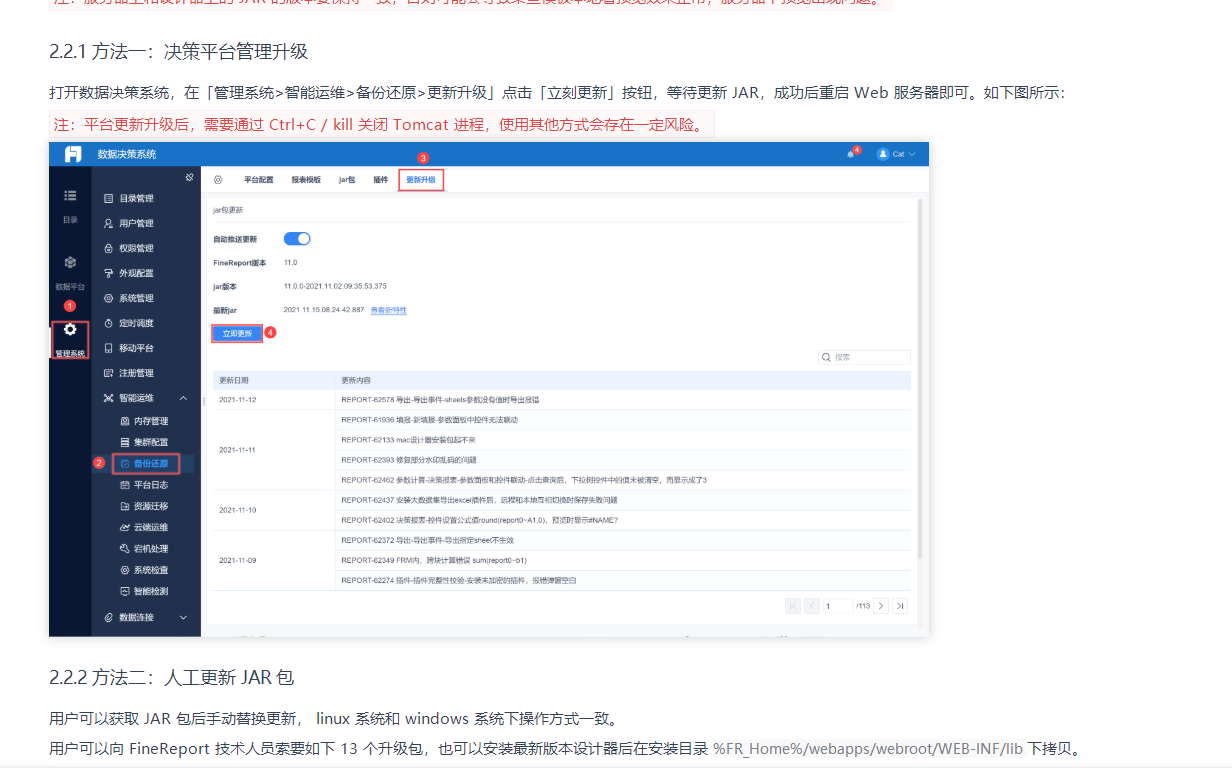
Task: Open 备份还原 in the sidebar
Action: 146,463
